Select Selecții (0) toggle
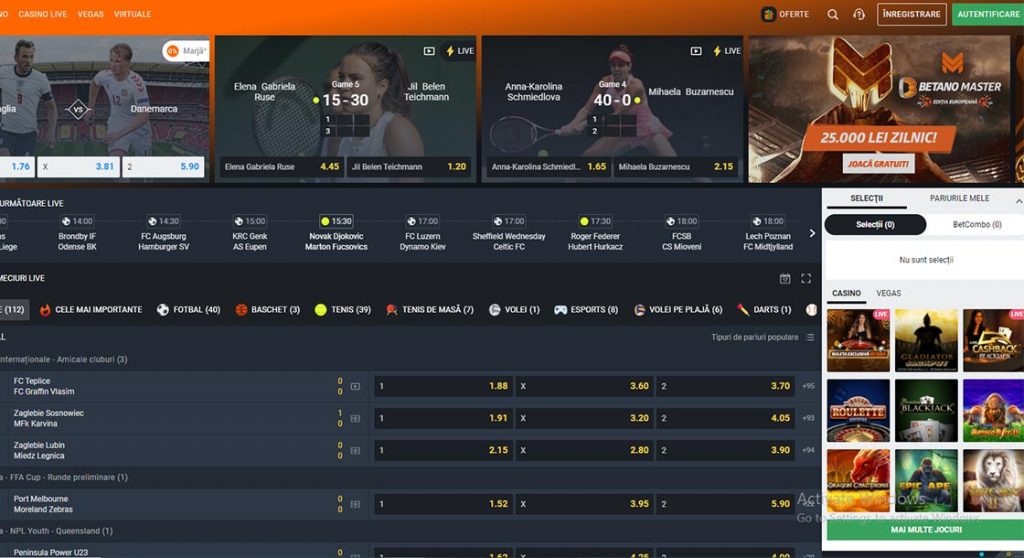Image resolution: width=1024 pixels, height=558 pixels. (875, 225)
